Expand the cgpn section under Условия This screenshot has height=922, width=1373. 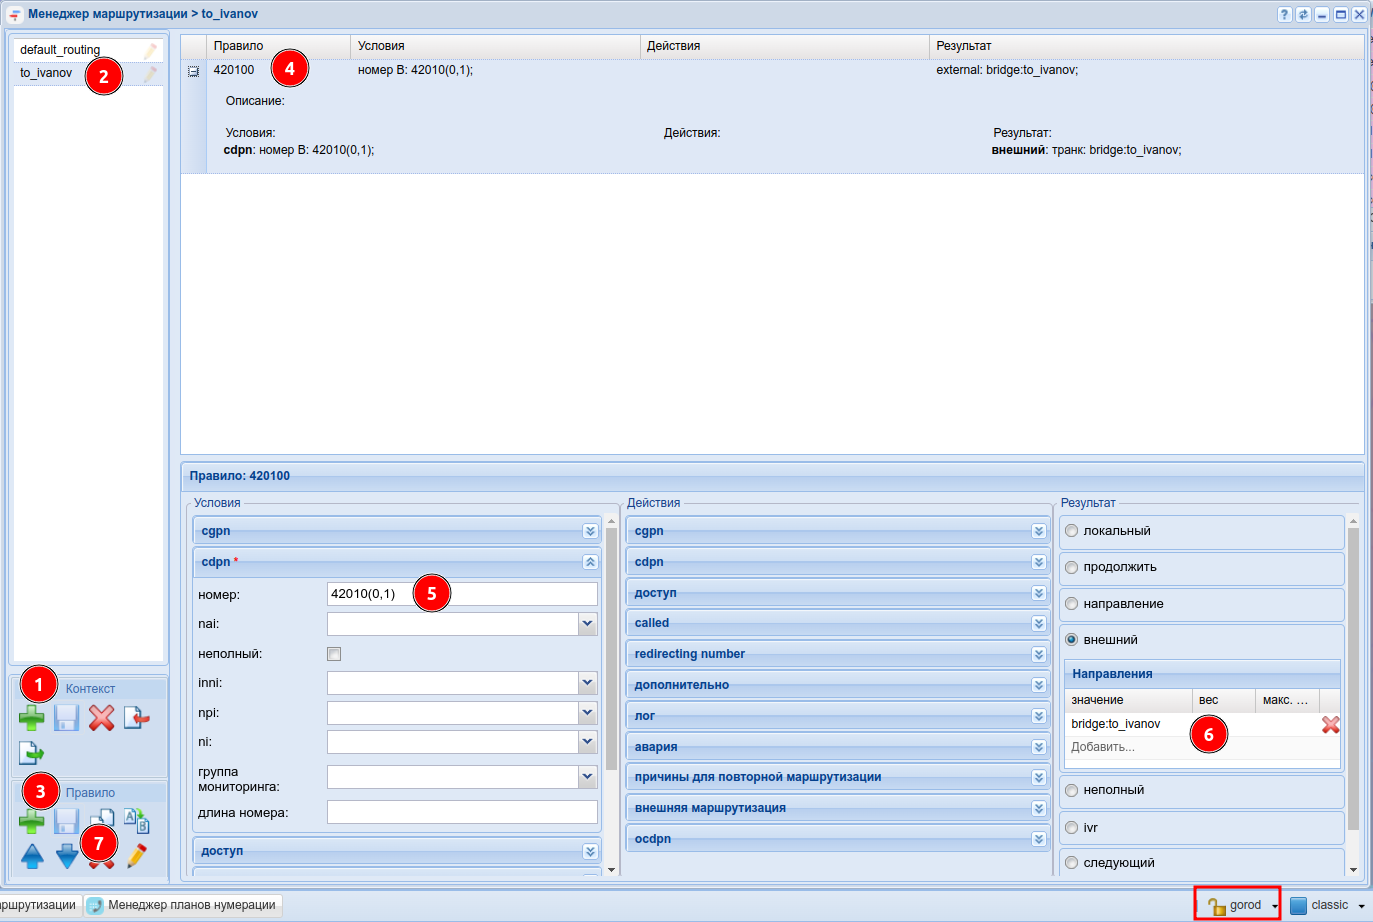(x=590, y=531)
